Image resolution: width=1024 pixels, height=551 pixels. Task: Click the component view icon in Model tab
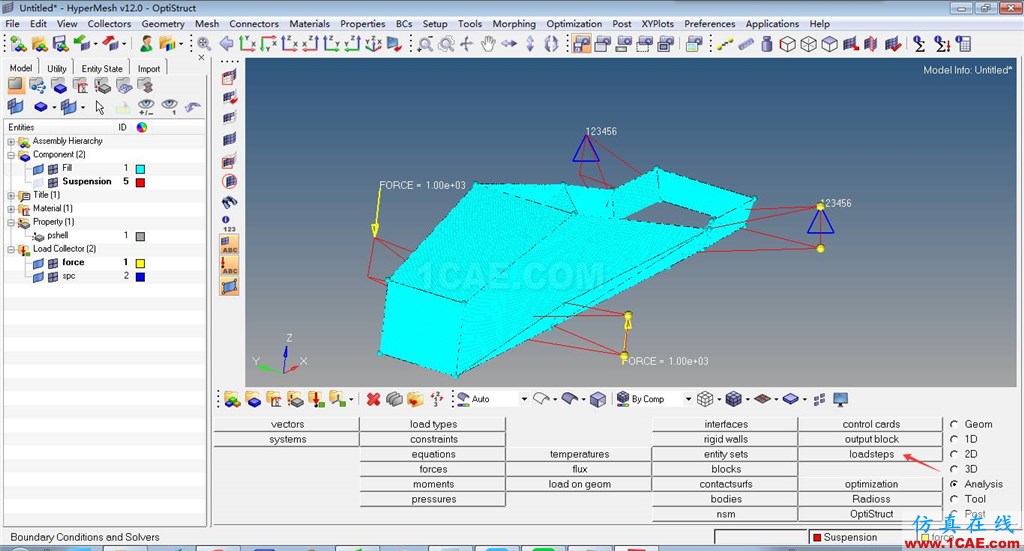pos(59,86)
